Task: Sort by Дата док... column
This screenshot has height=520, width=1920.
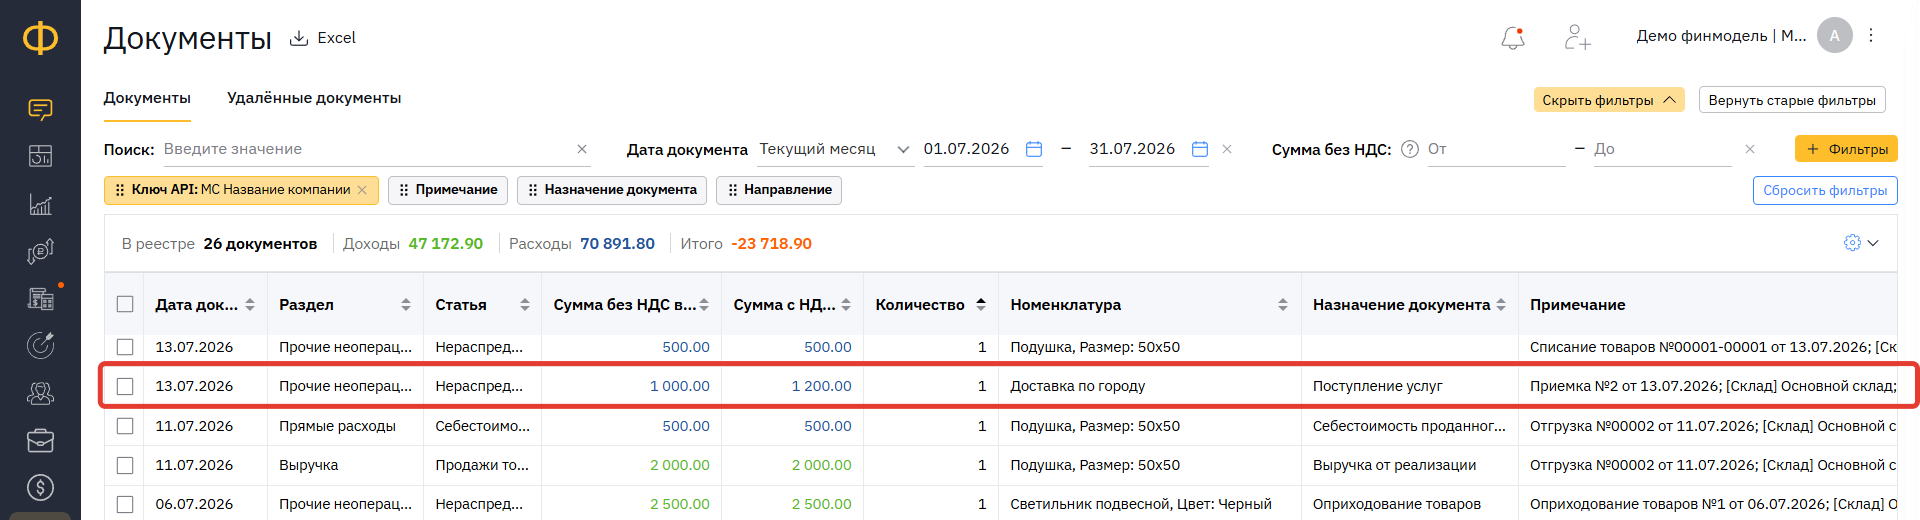Action: (250, 304)
